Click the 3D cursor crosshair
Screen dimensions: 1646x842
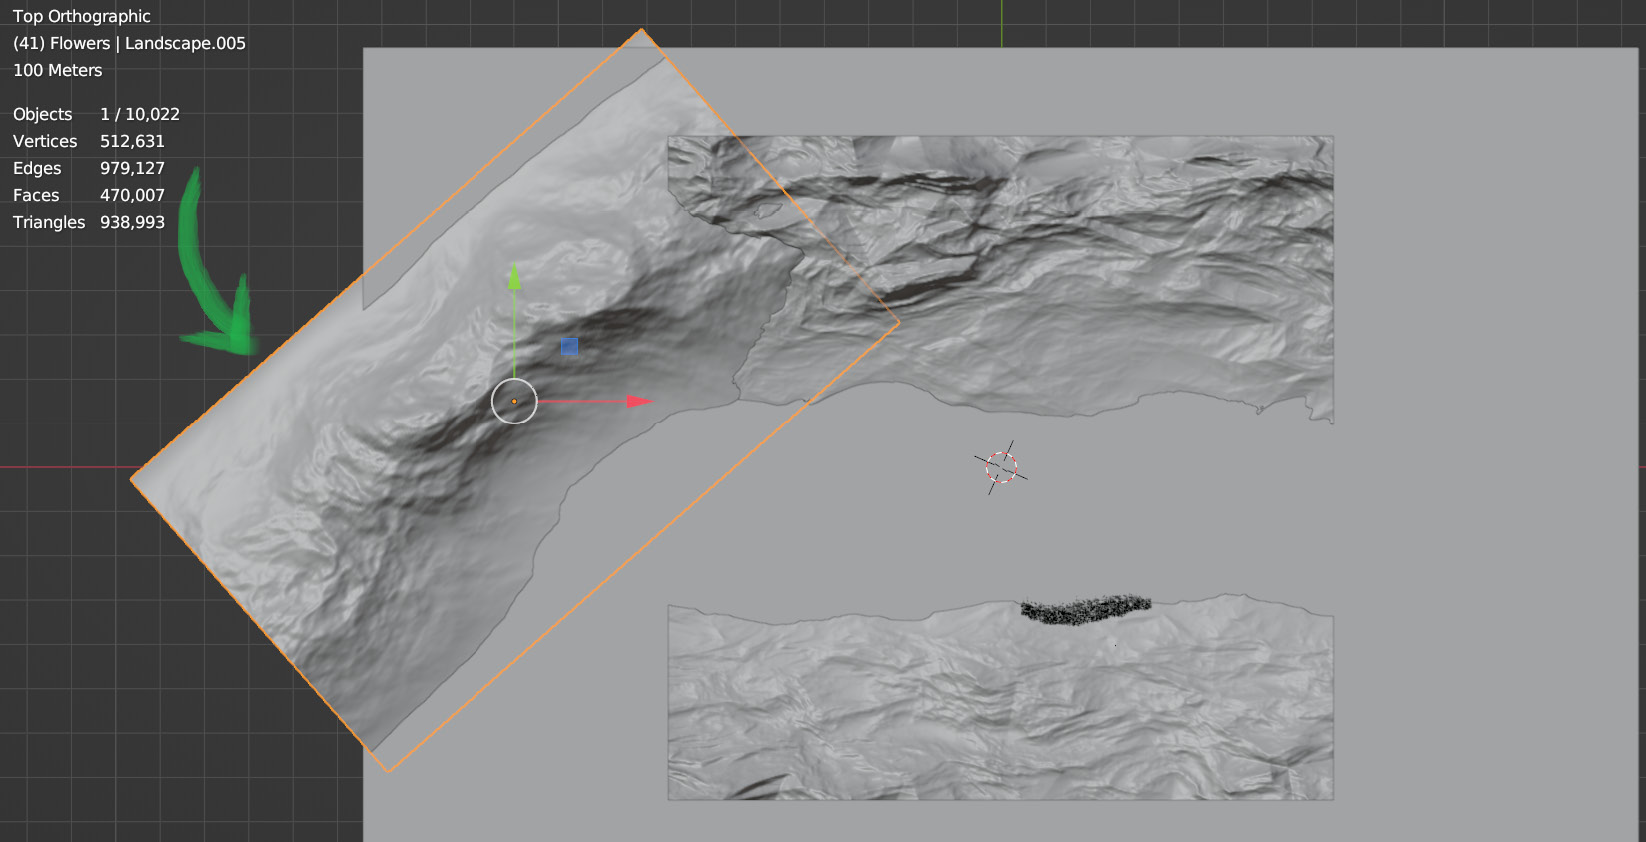pyautogui.click(x=1001, y=467)
